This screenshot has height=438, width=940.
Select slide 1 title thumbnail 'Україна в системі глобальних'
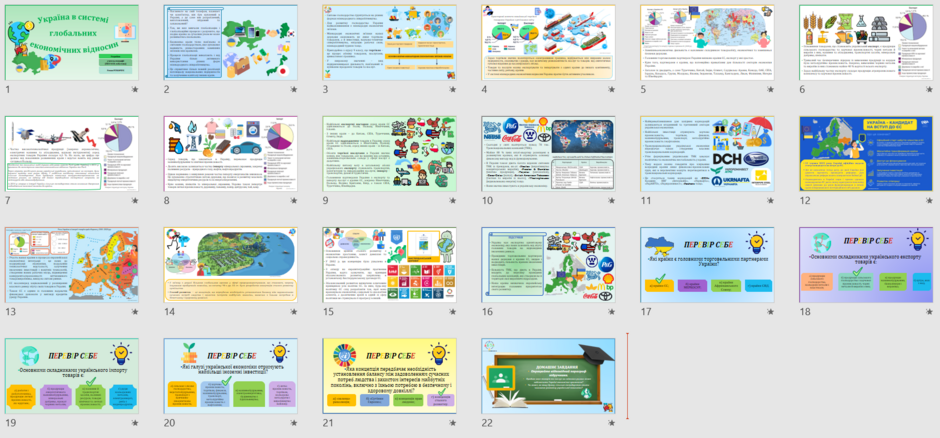(72, 43)
